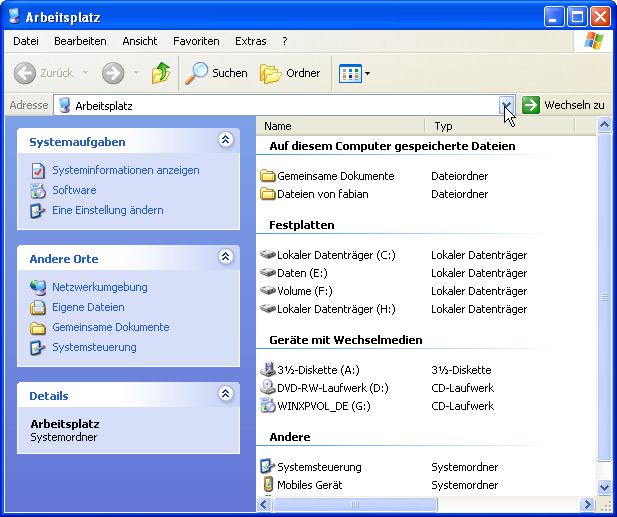Open the Extras menu
The height and width of the screenshot is (517, 617).
click(x=251, y=41)
